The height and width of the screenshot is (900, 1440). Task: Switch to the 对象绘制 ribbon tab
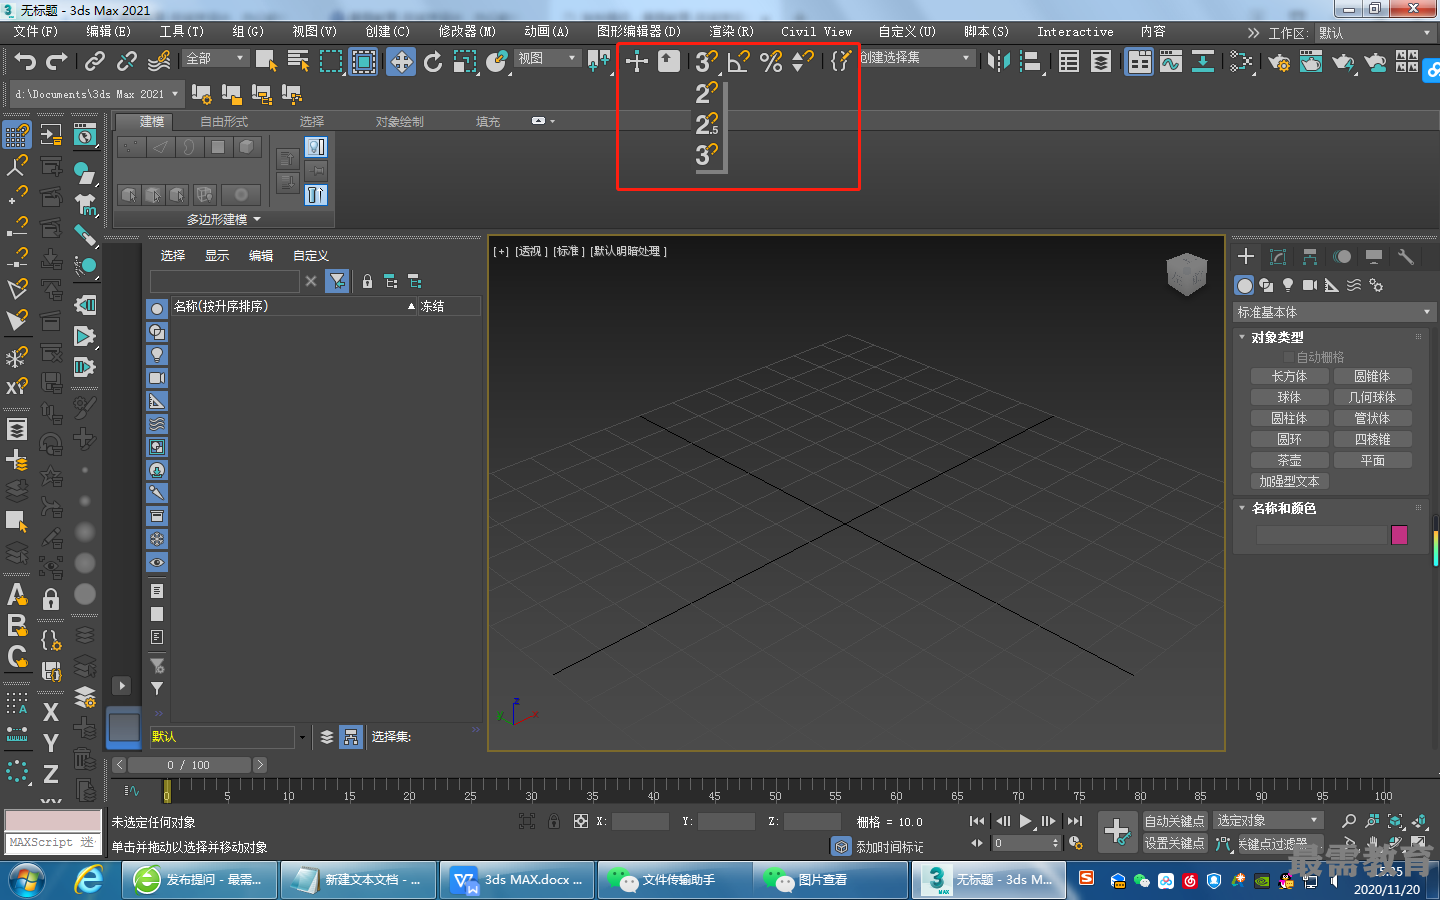tap(400, 122)
